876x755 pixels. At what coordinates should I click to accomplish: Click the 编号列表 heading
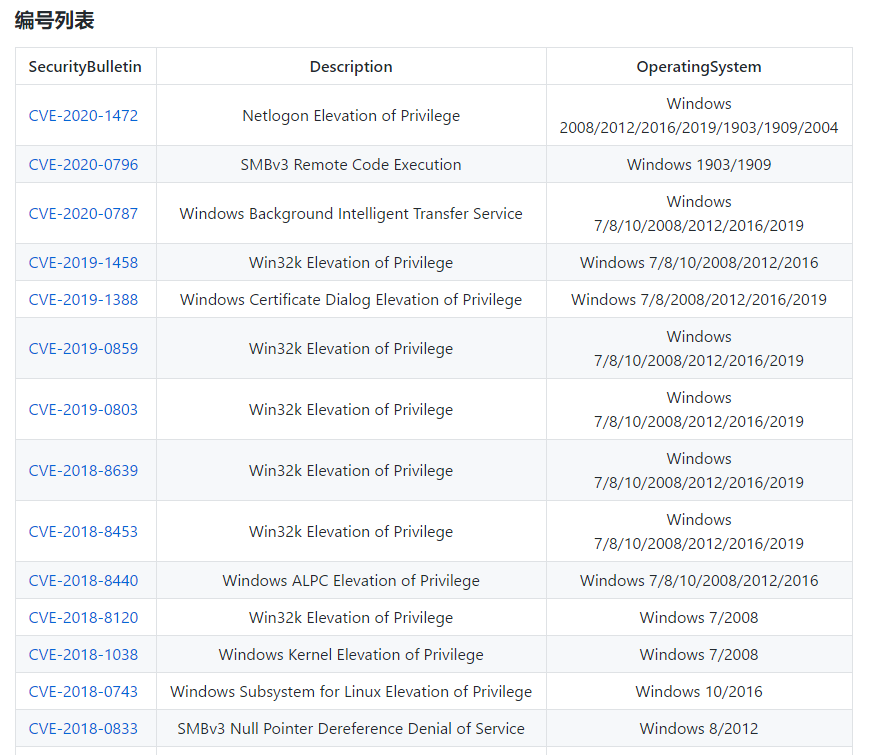point(54,21)
